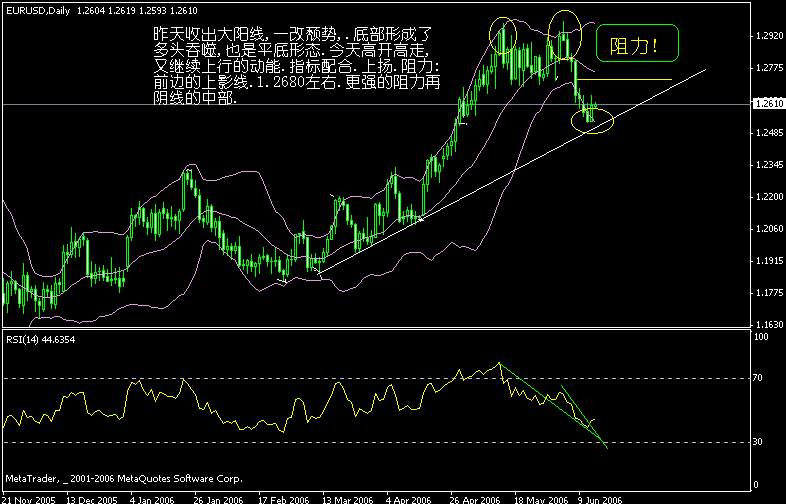Click the 1.2920 price axis label
The image size is (786, 504).
tap(768, 36)
